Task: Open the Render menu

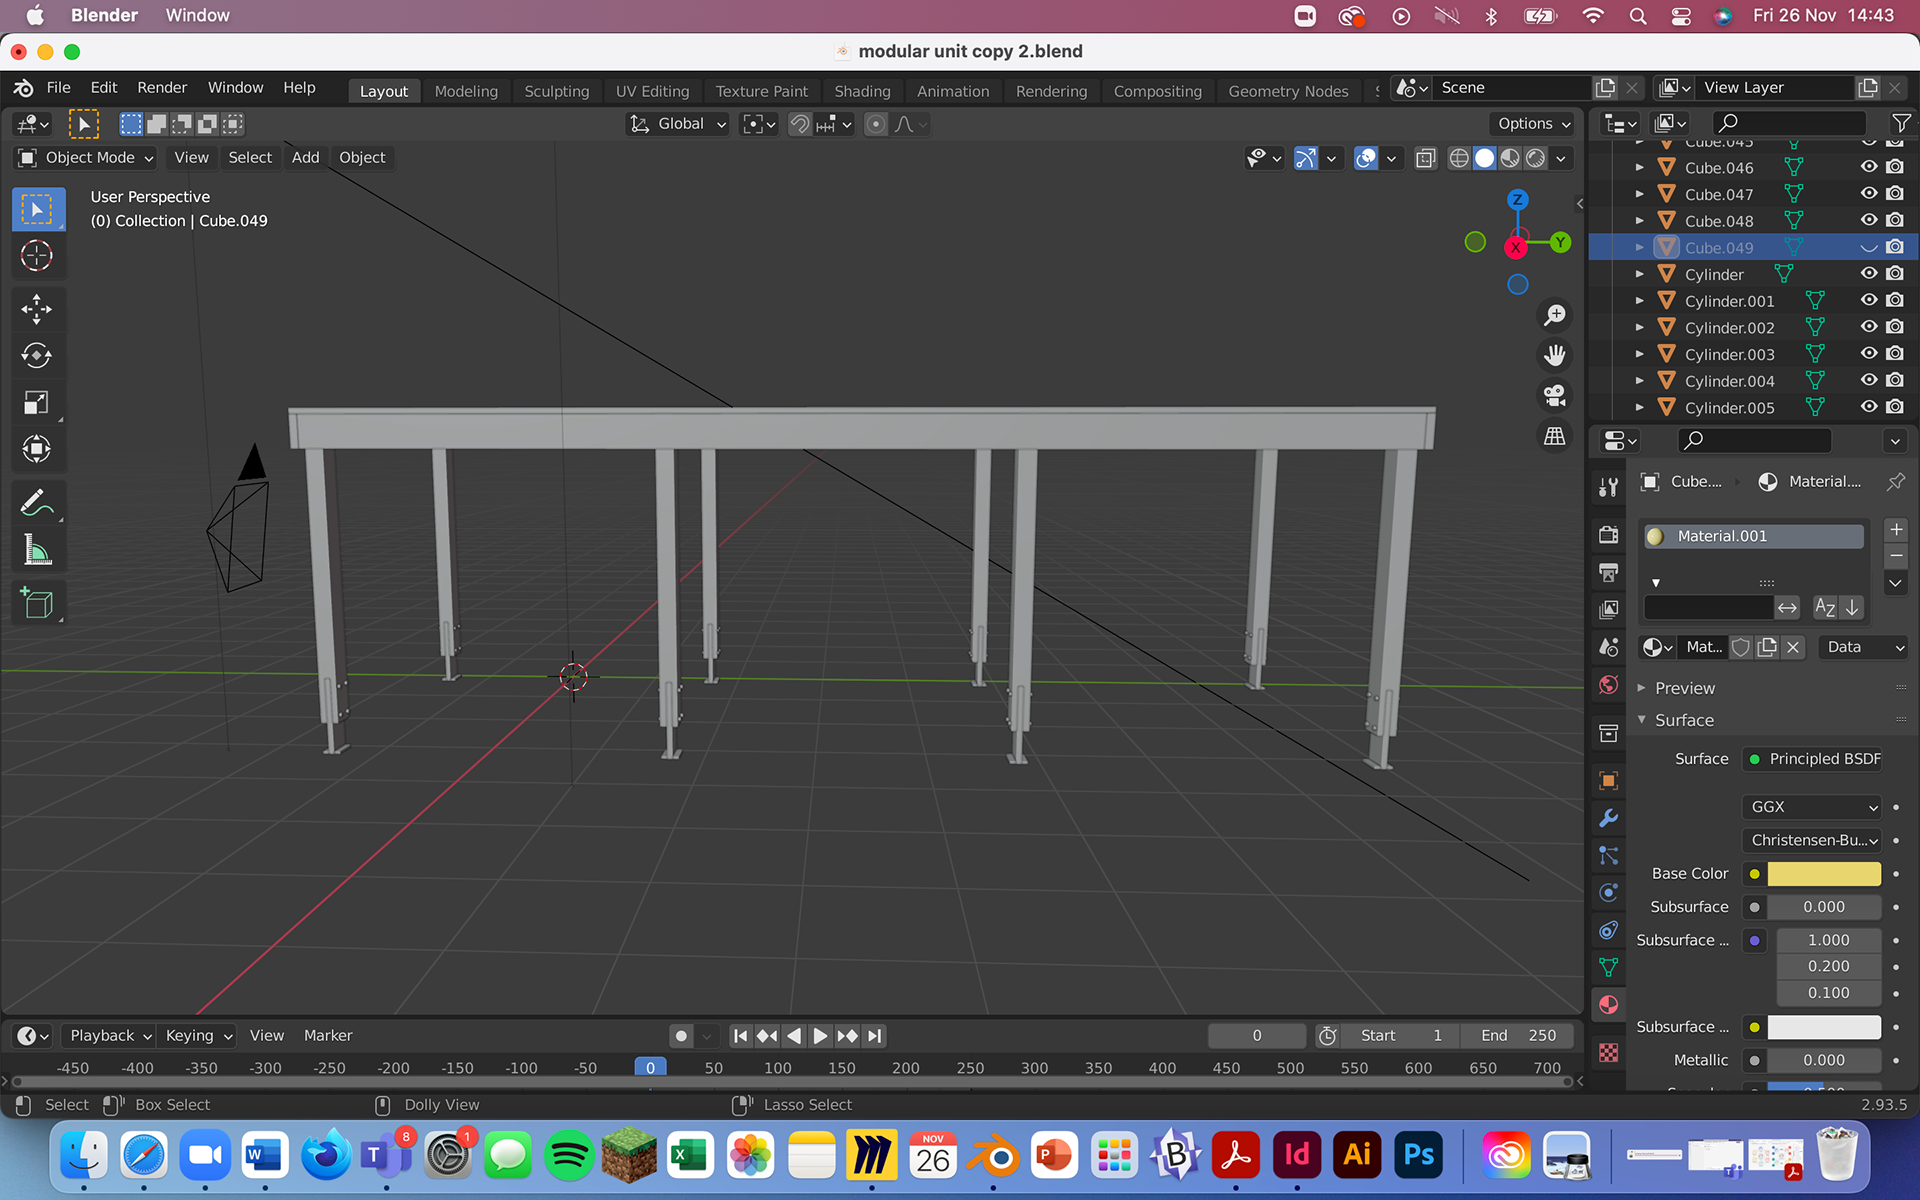Action: pyautogui.click(x=162, y=88)
